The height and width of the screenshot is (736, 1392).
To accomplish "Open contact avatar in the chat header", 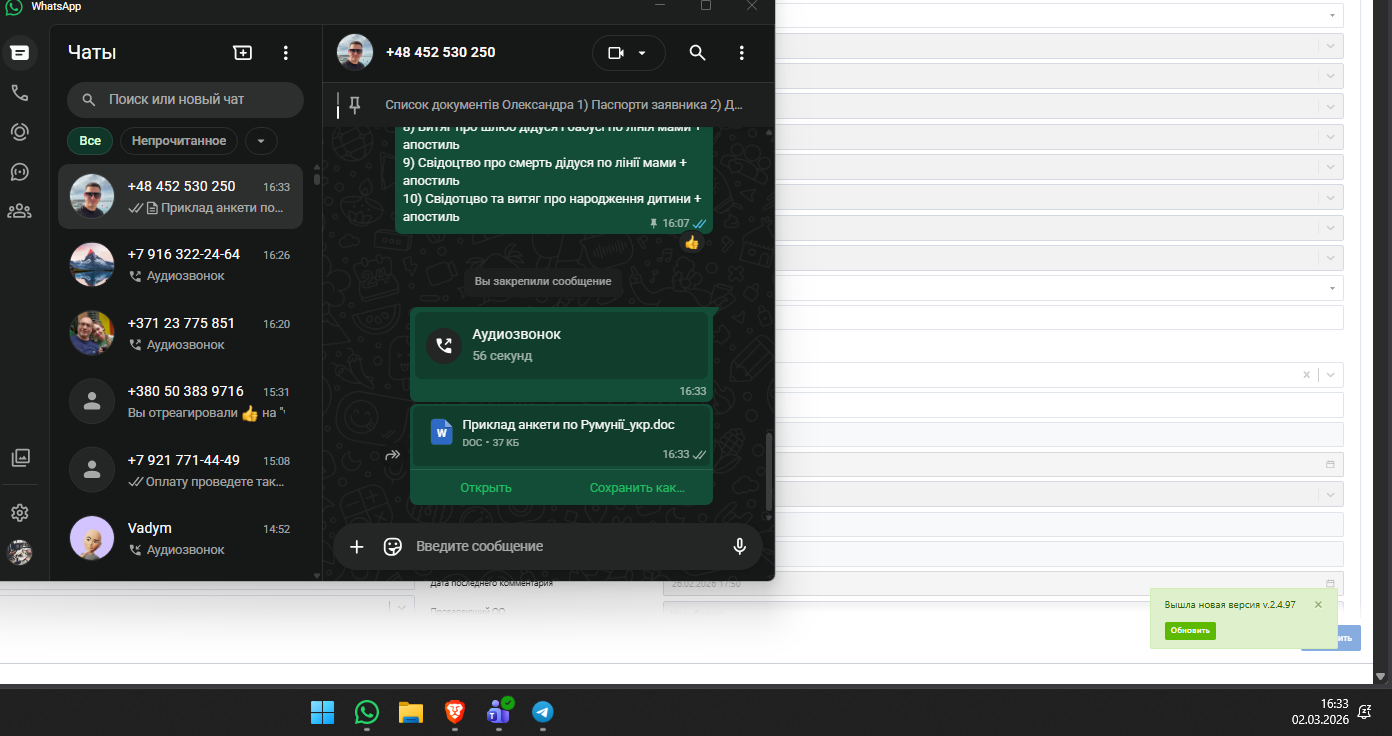I will click(355, 53).
